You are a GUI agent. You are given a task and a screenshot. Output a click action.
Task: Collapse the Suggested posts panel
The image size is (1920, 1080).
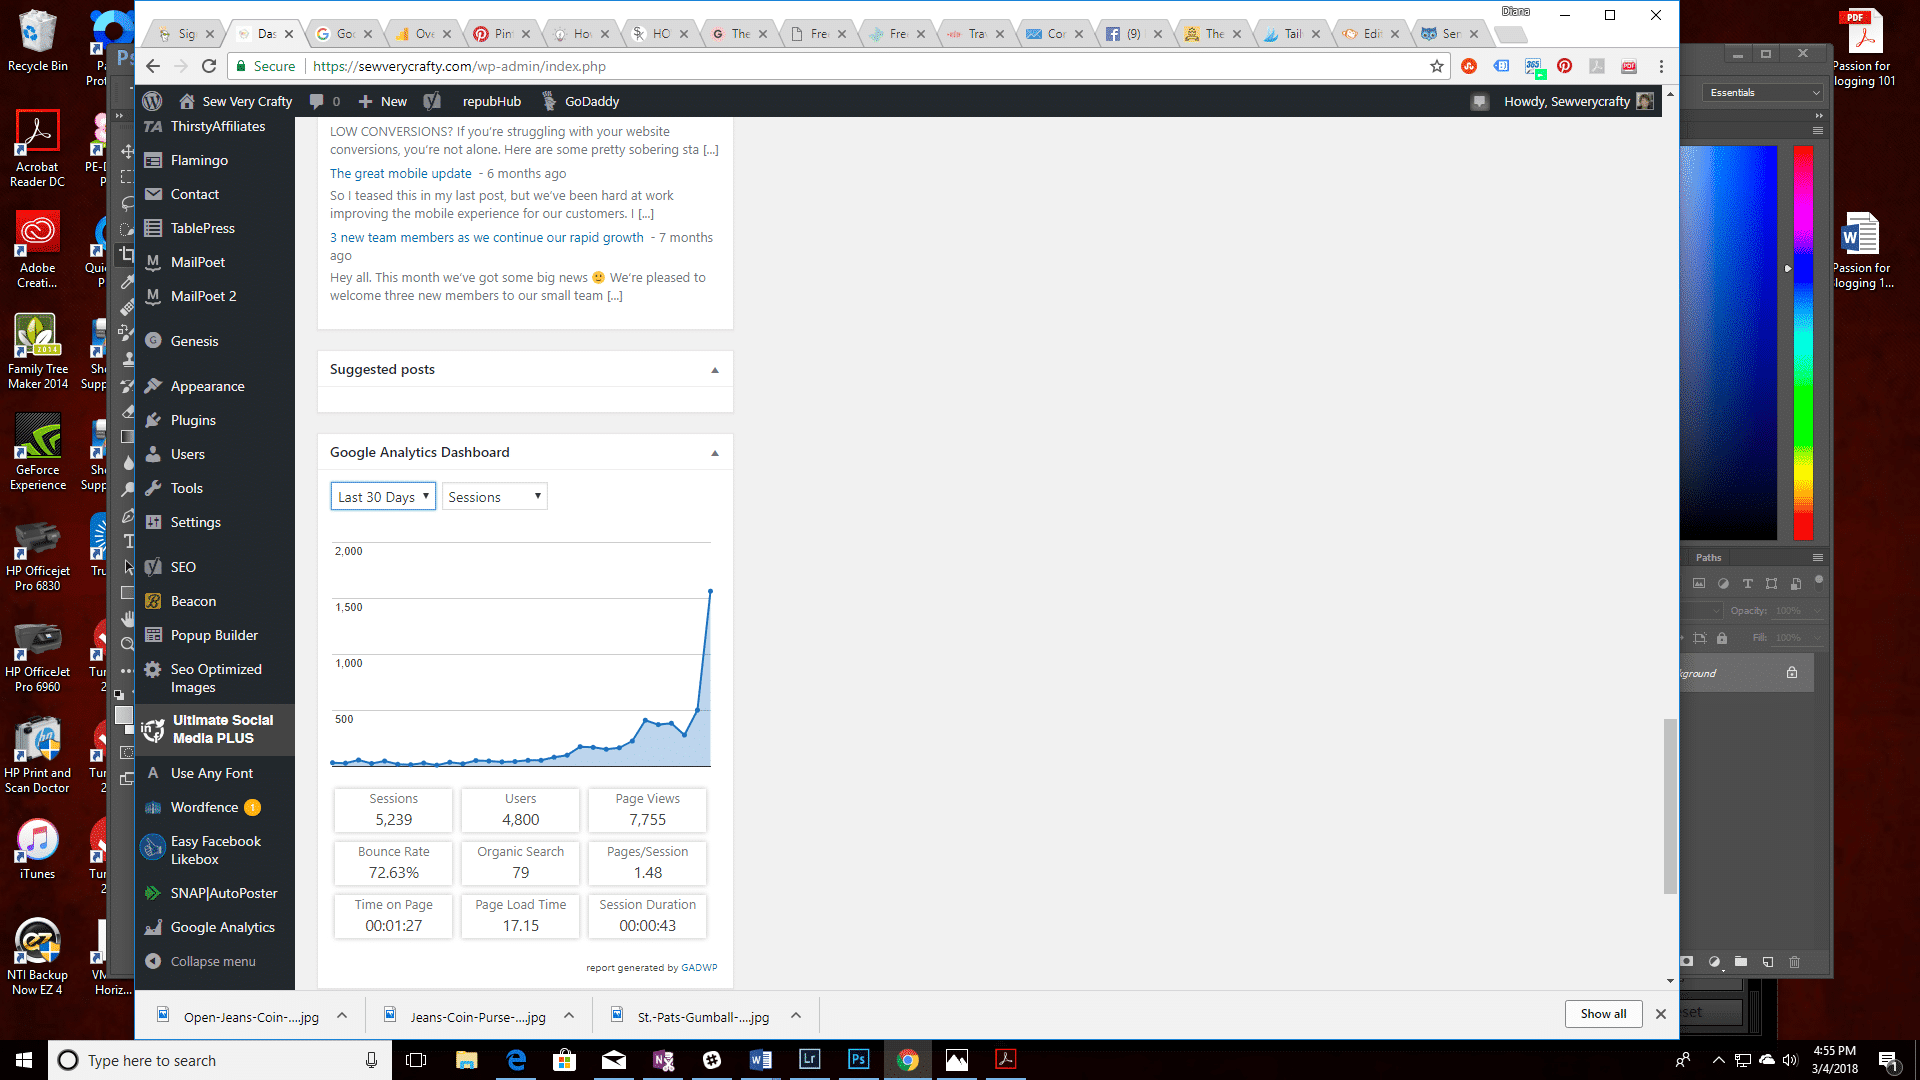715,370
